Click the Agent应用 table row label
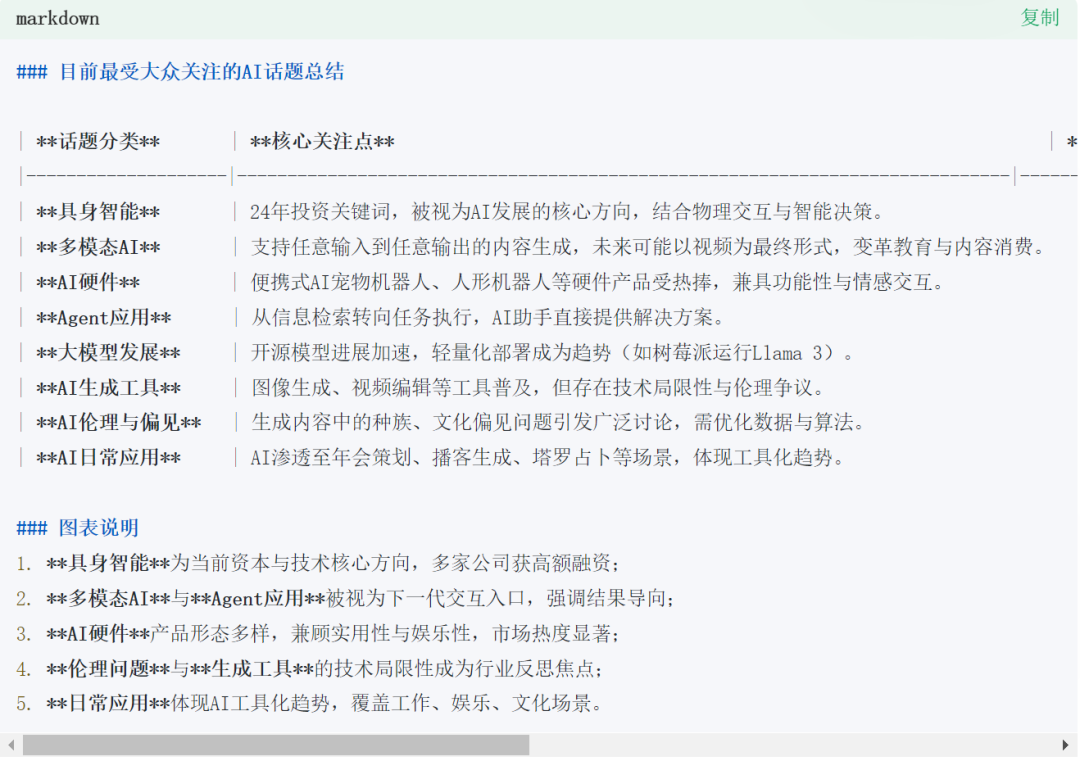1080x761 pixels. coord(103,318)
